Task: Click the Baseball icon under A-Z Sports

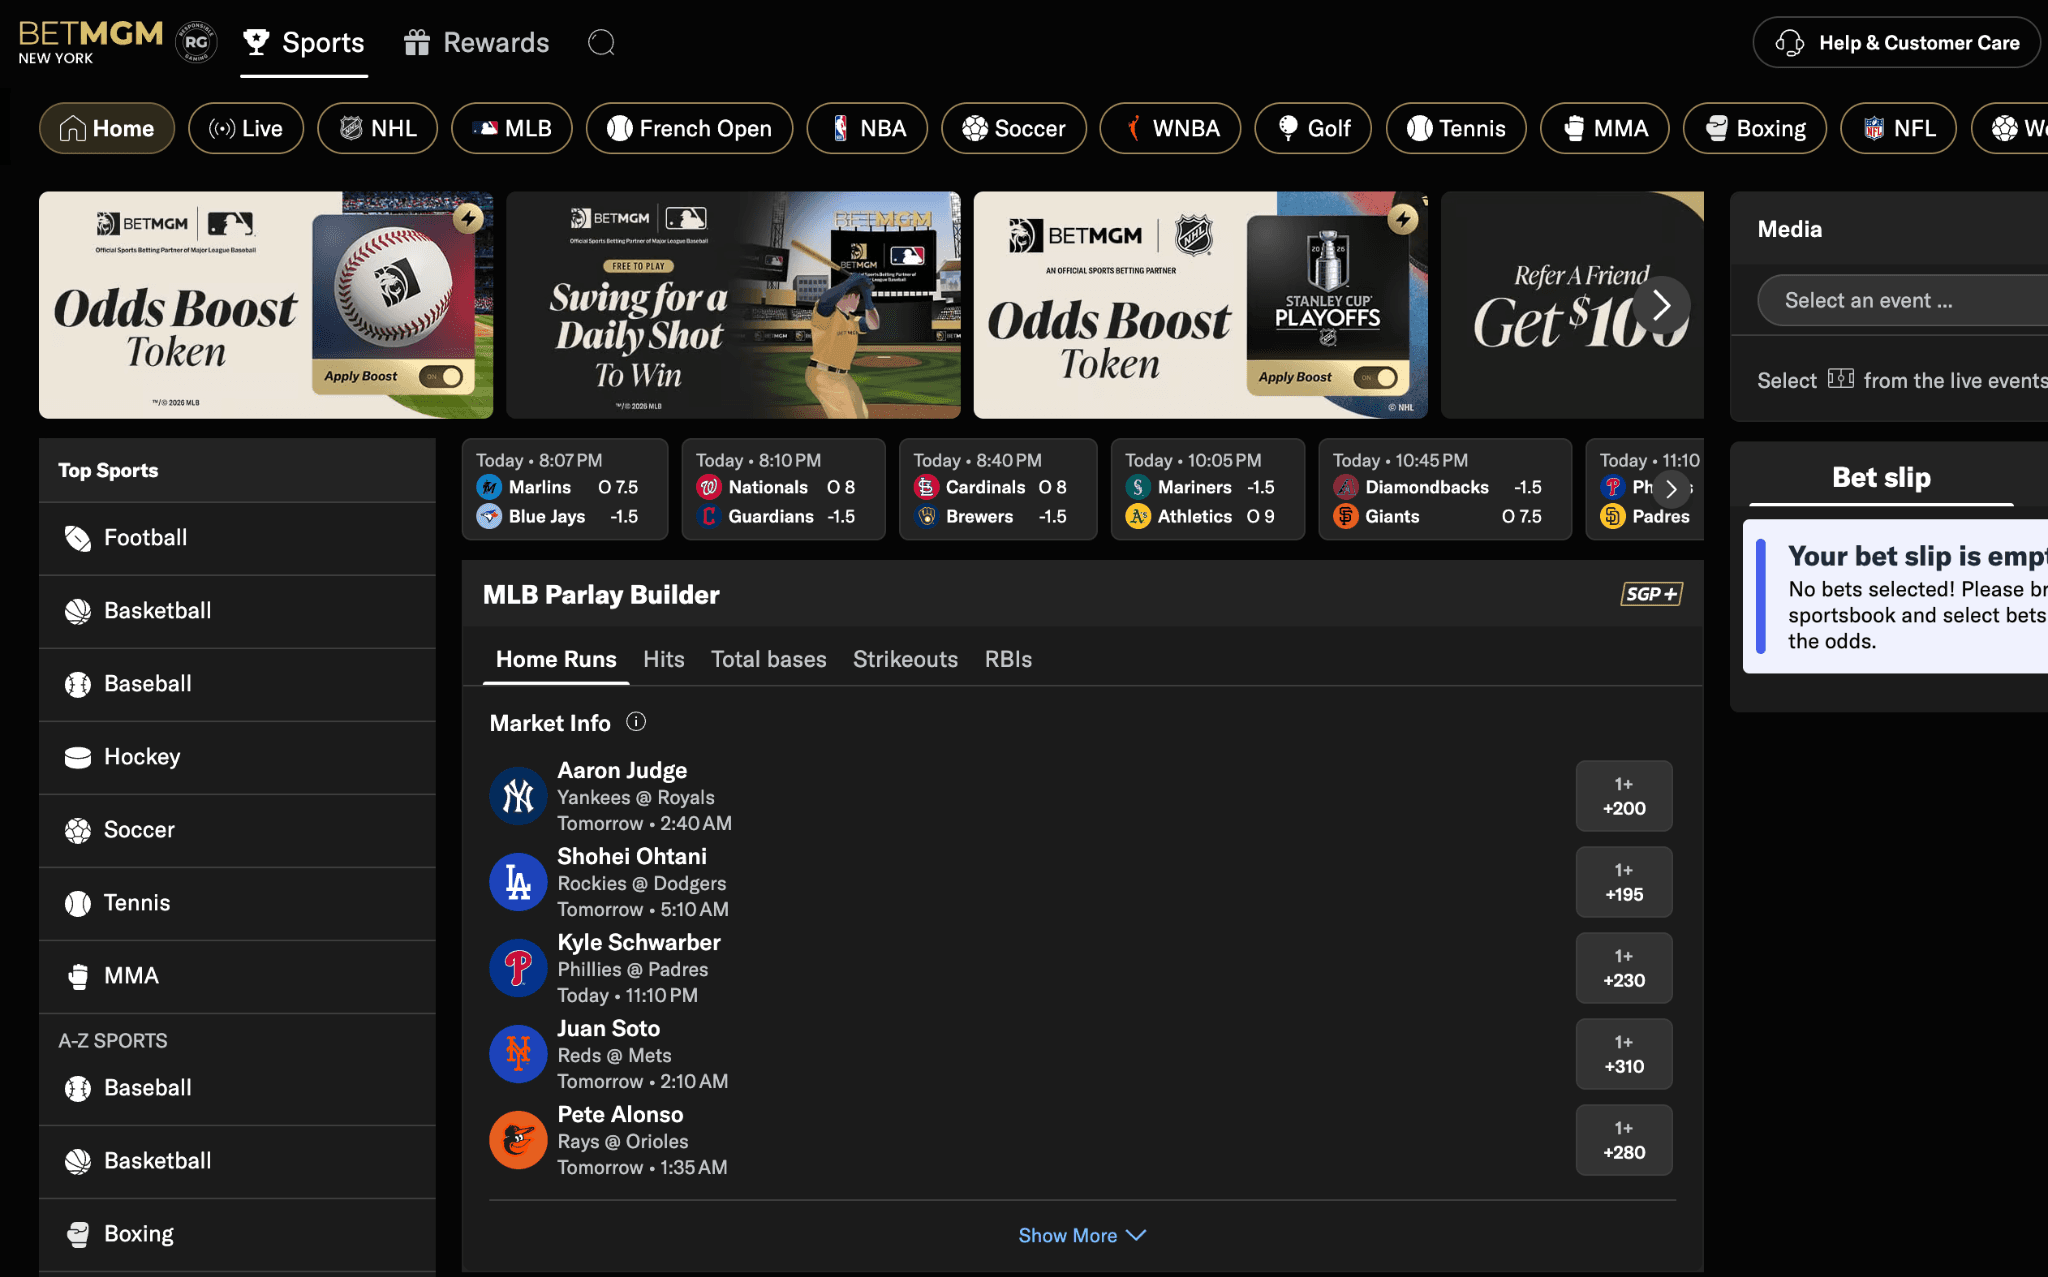Action: tap(77, 1088)
